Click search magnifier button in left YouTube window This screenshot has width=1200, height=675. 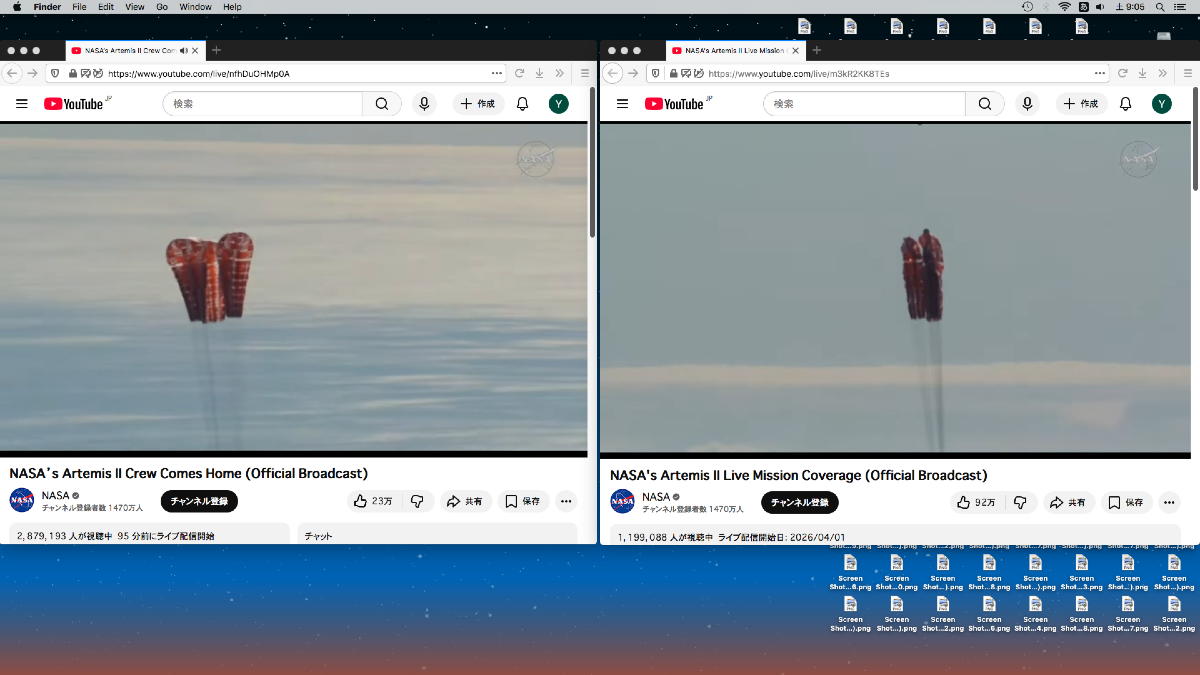[382, 104]
